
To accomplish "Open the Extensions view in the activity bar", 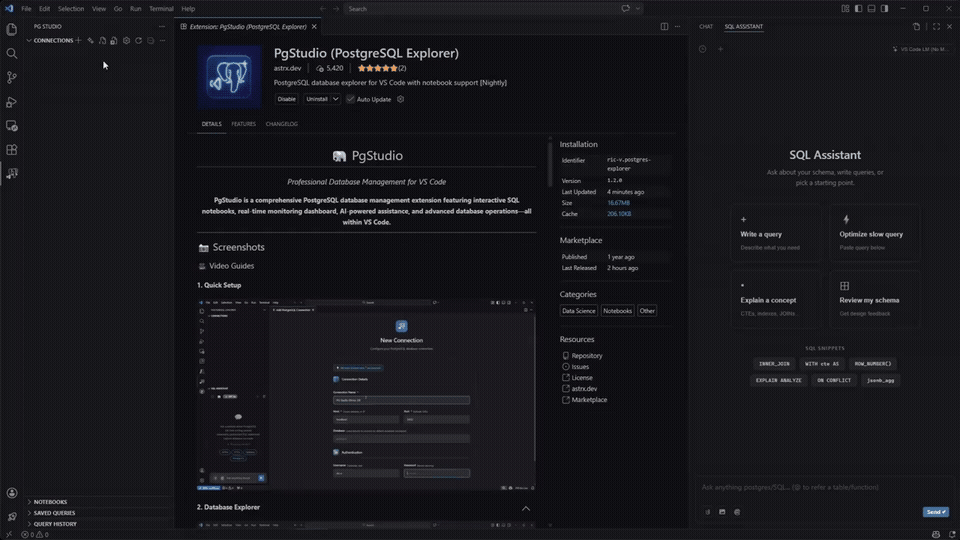I will tap(12, 150).
